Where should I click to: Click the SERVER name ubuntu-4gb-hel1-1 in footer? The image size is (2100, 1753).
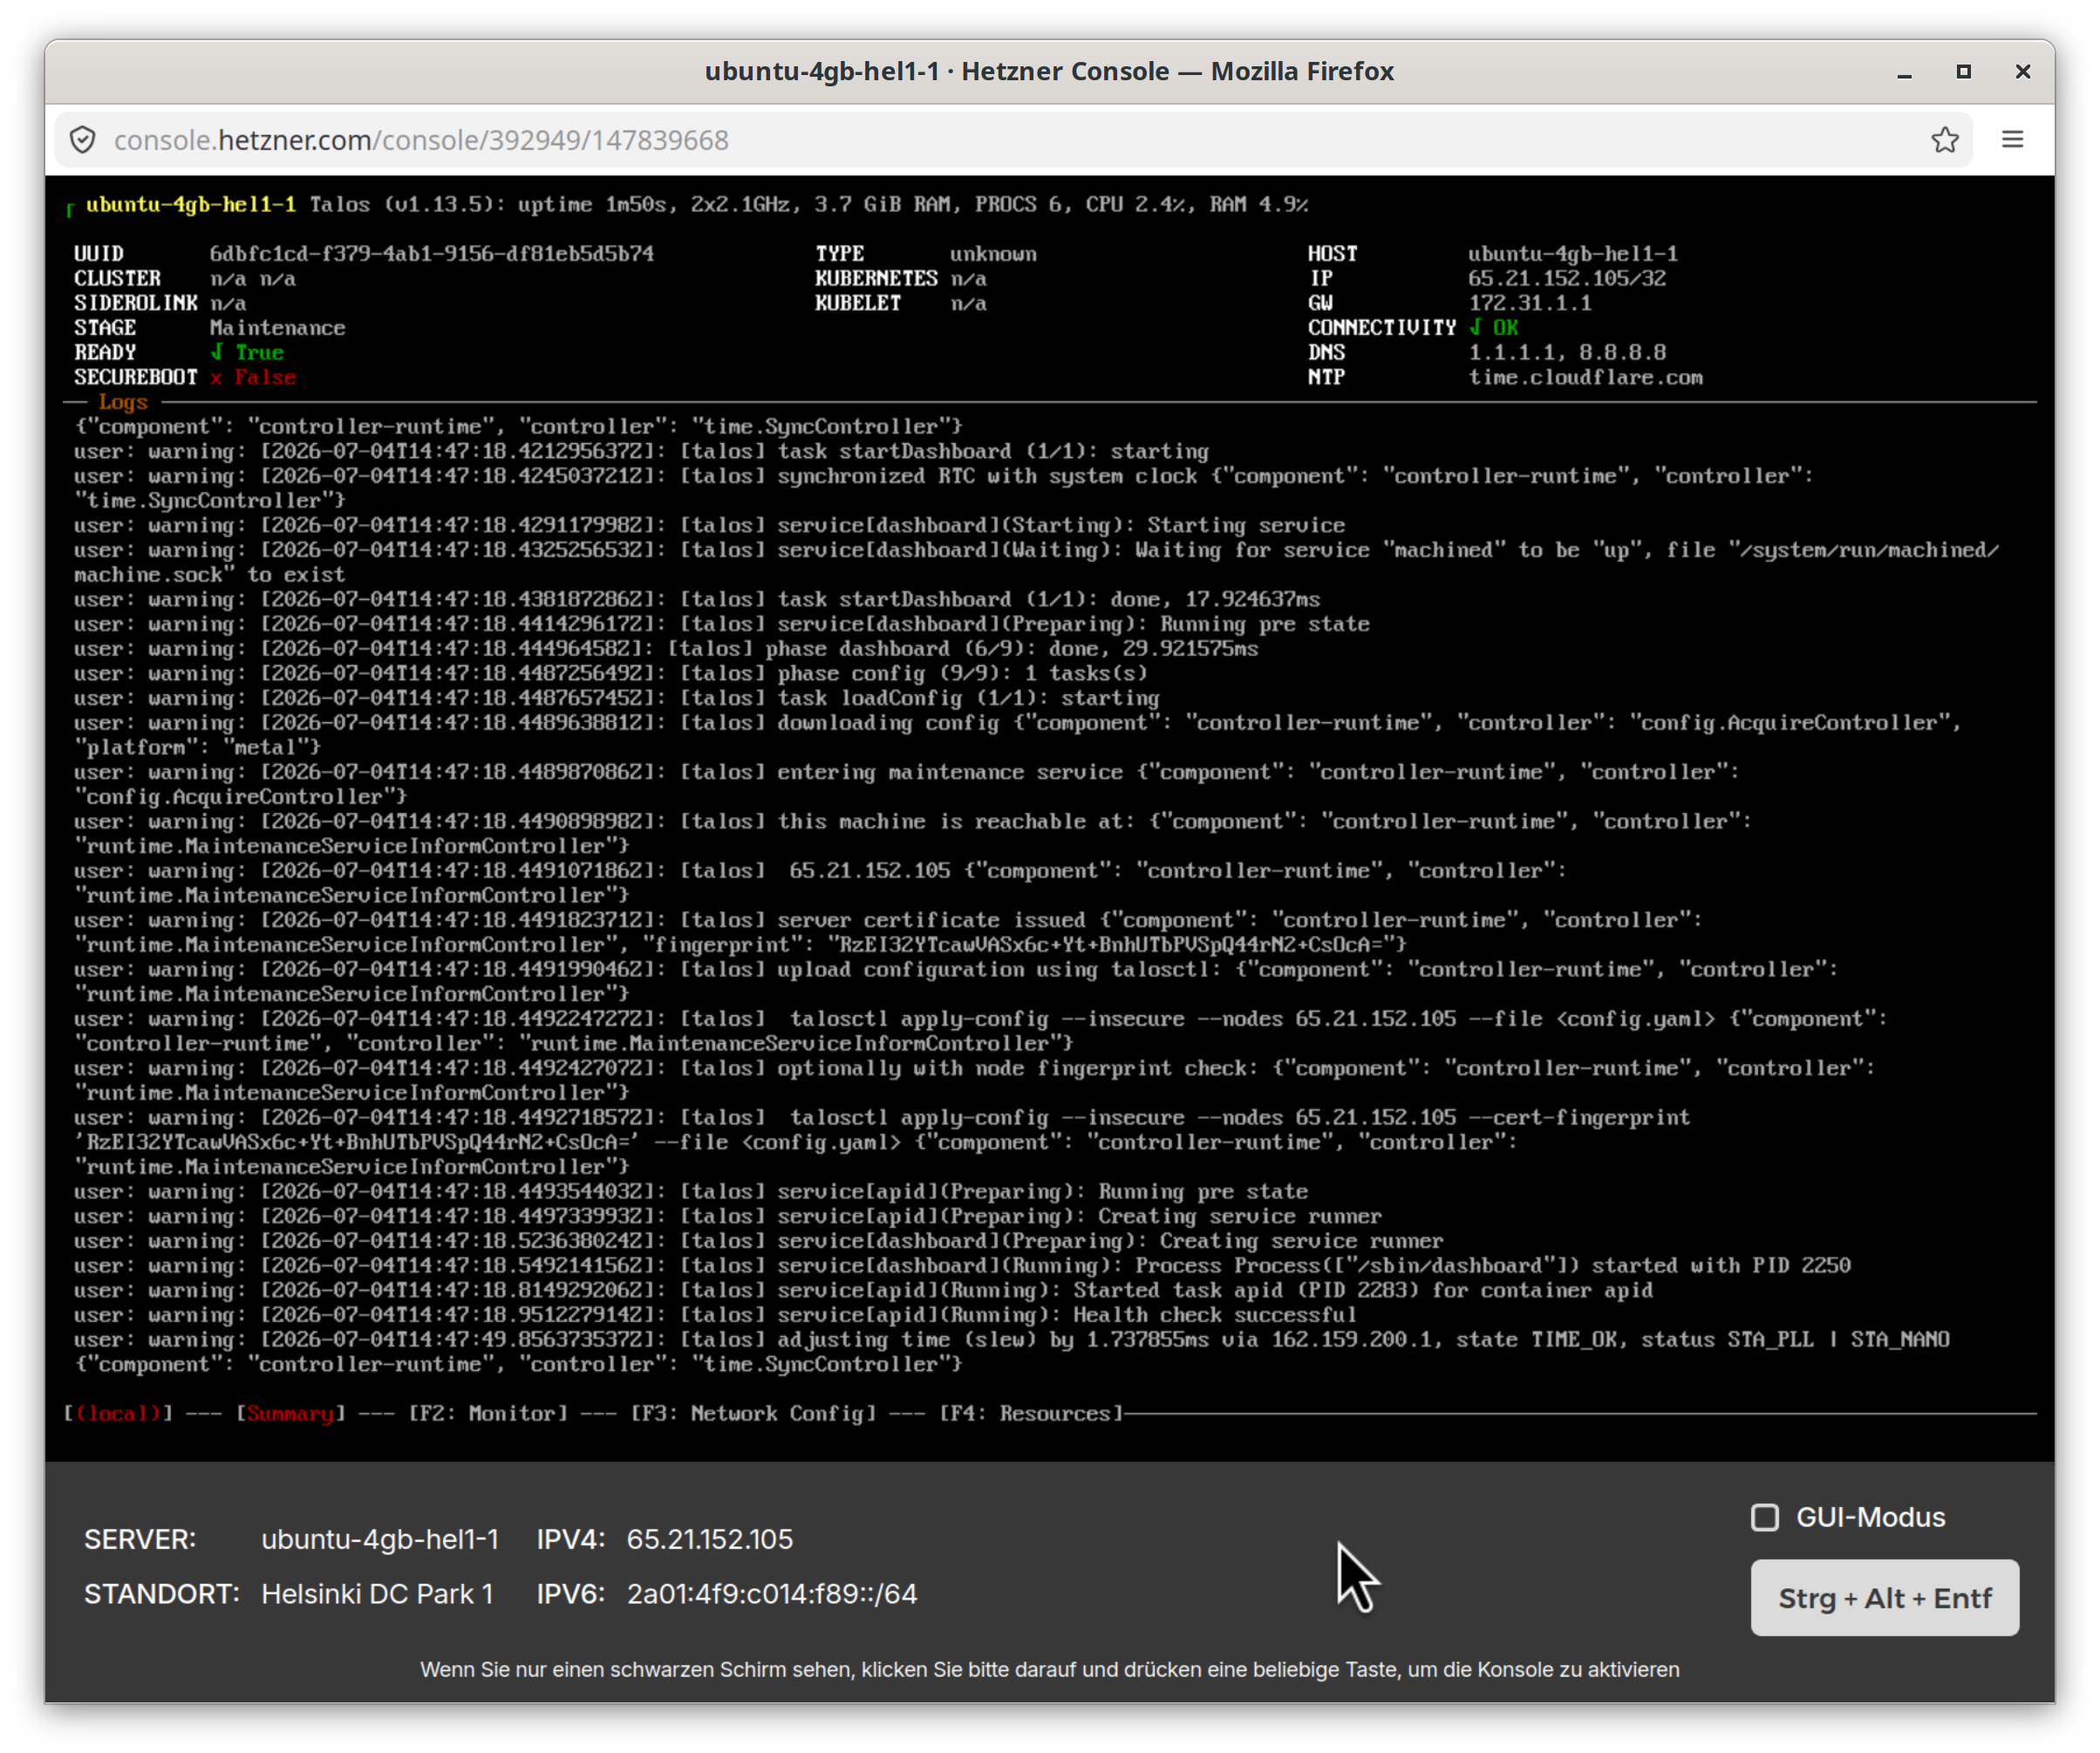(380, 1539)
